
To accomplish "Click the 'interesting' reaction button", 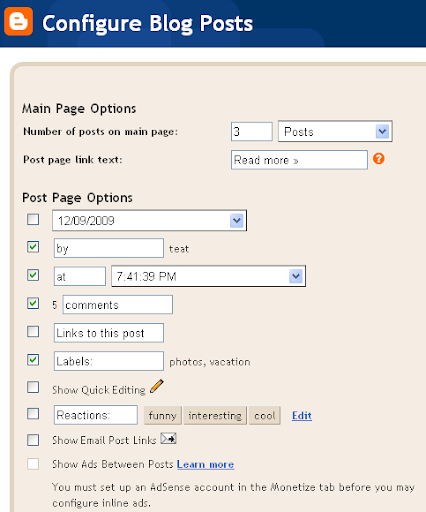I will pos(215,415).
